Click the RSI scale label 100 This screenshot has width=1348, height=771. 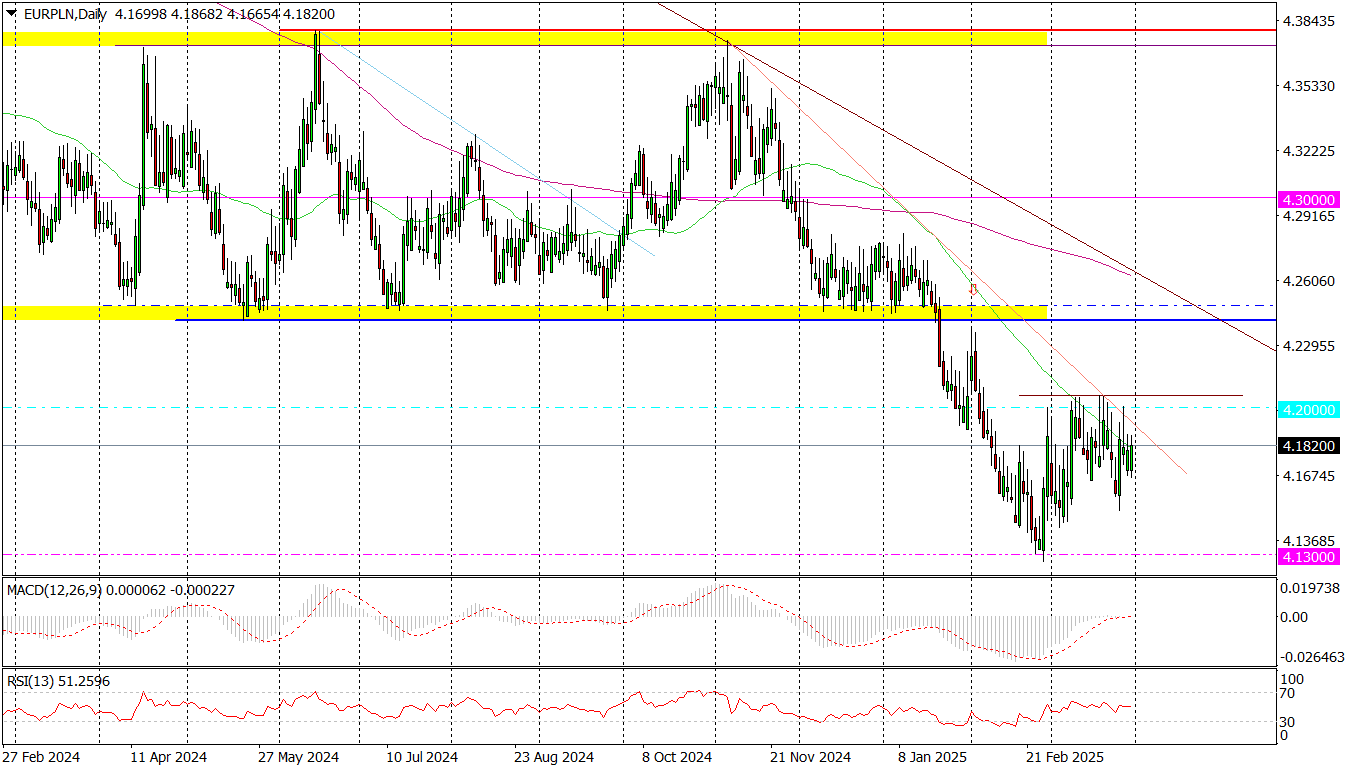(x=1294, y=679)
